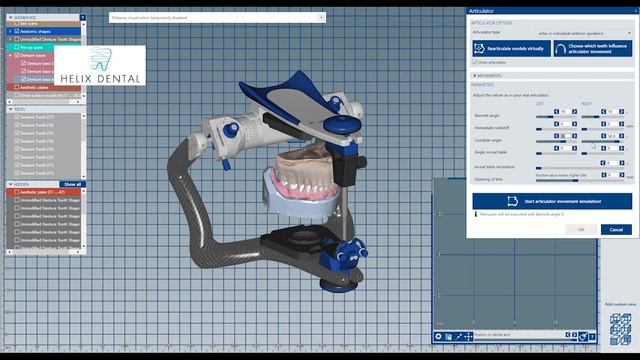Decrease left Condylar angle value
Image resolution: width=640 pixels, height=360 pixels.
[556, 136]
